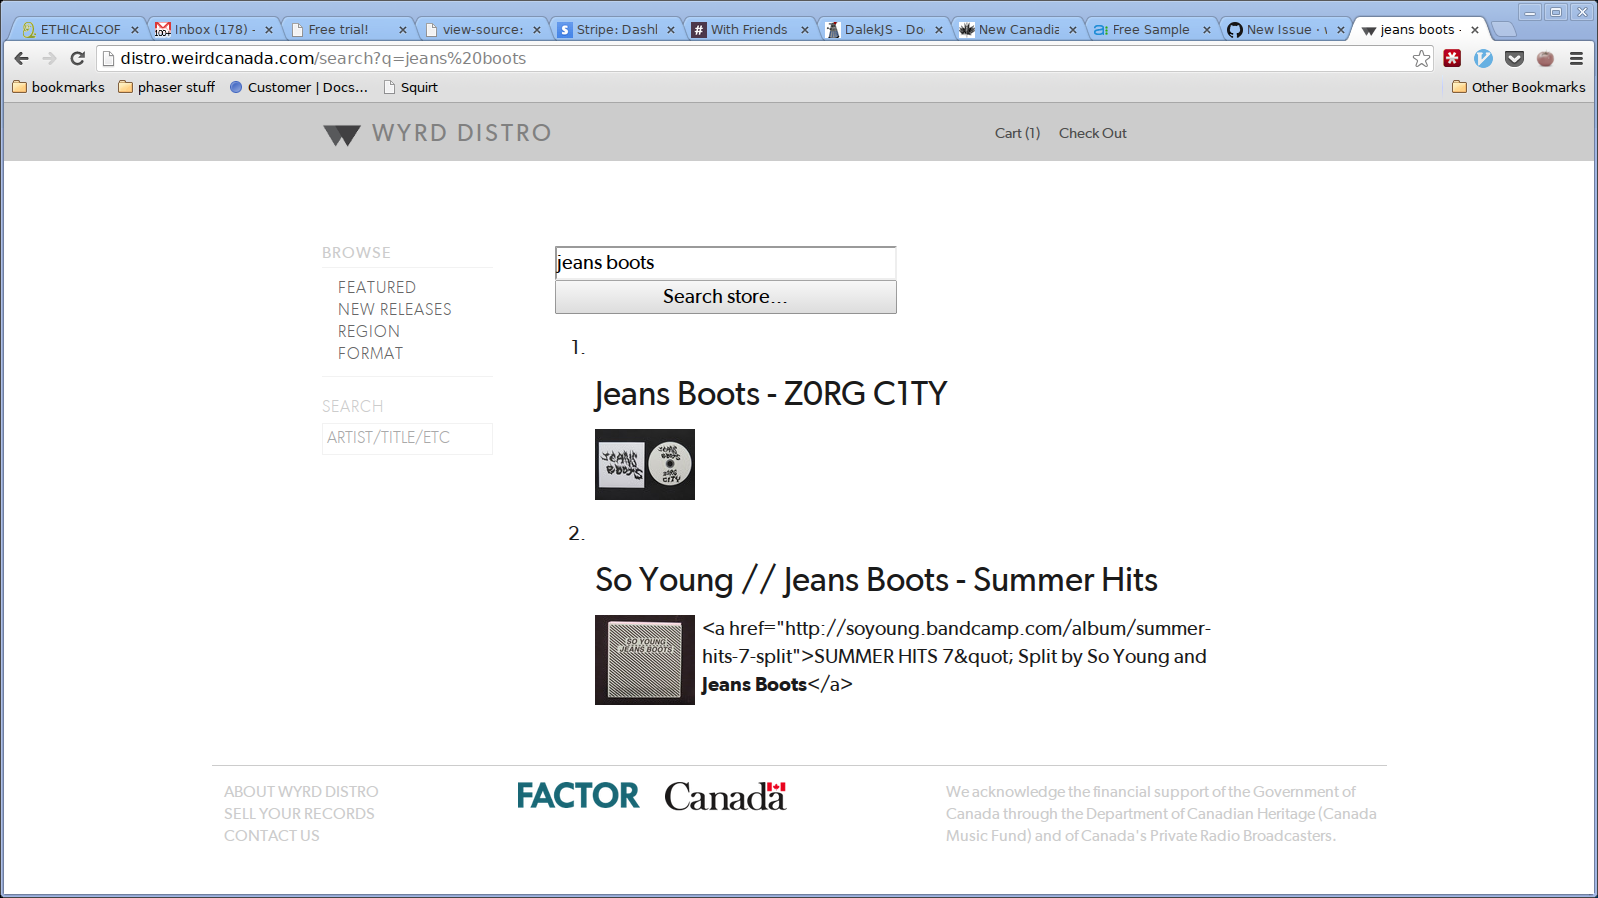Switch to the Free Sample tab
This screenshot has width=1598, height=898.
pyautogui.click(x=1150, y=29)
